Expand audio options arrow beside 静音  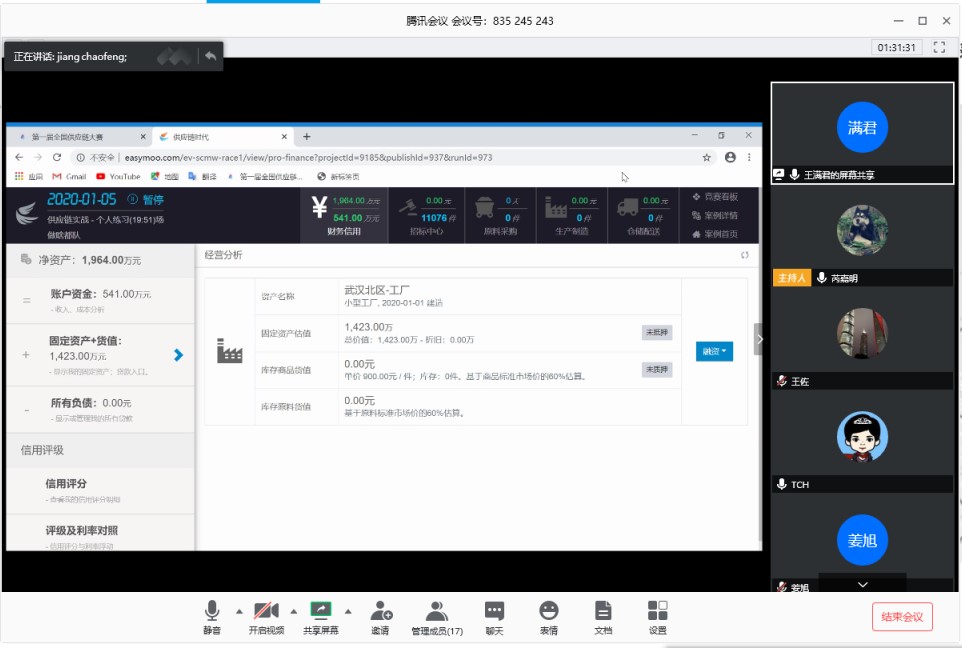click(238, 611)
